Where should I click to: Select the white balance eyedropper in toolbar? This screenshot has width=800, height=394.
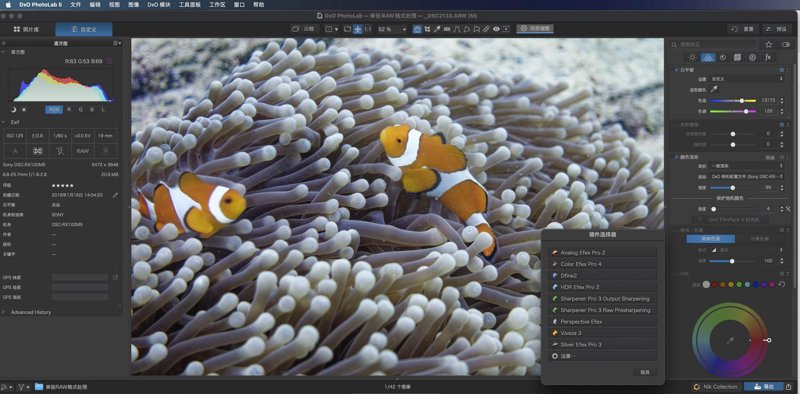coord(437,29)
